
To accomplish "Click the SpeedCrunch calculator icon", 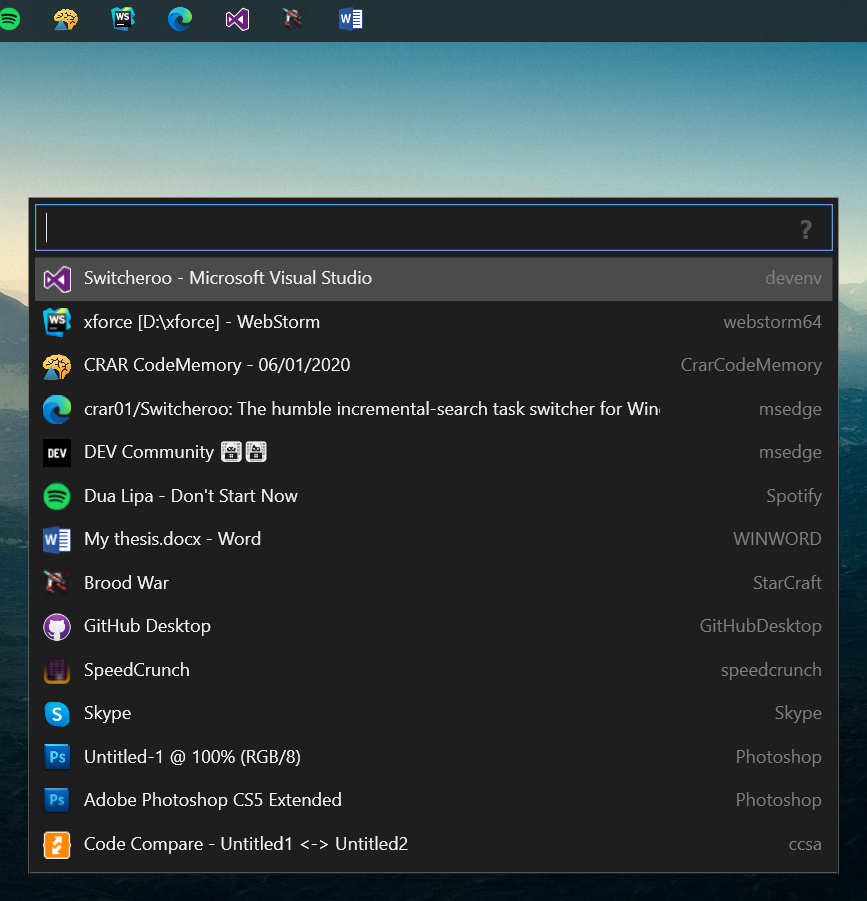I will (57, 671).
